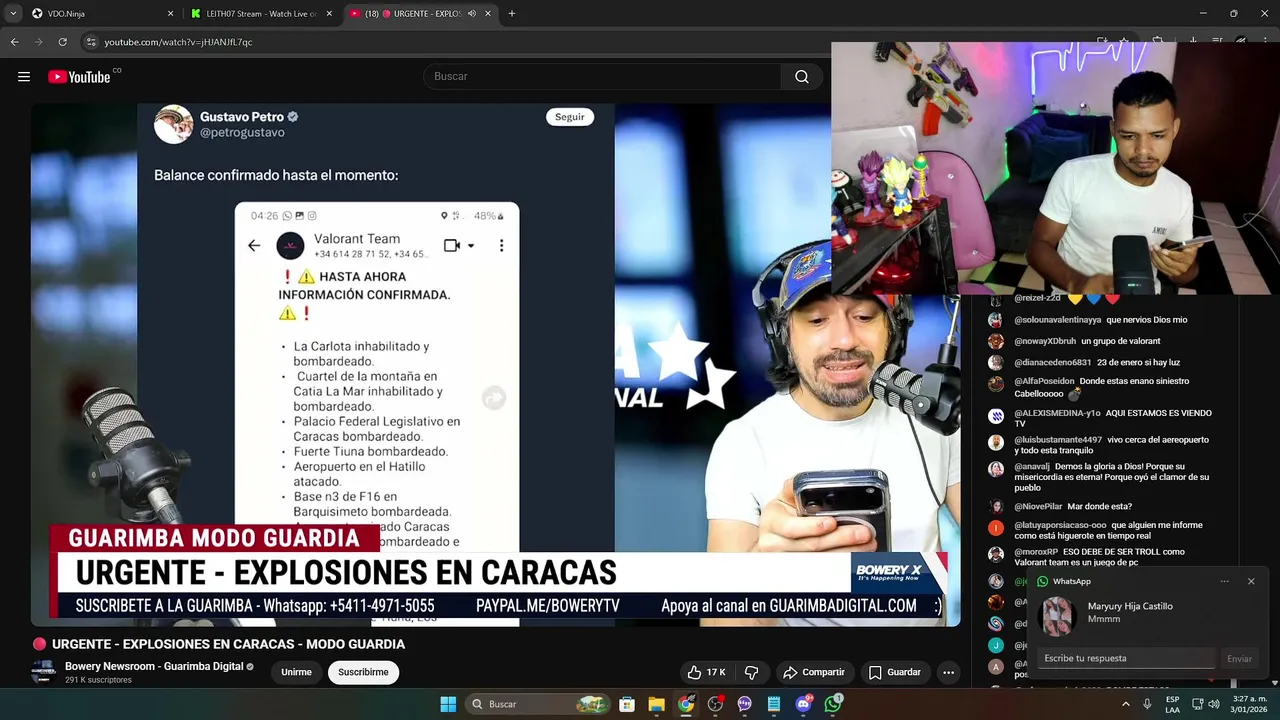Click the Unirme membership button
The image size is (1280, 720).
click(296, 672)
